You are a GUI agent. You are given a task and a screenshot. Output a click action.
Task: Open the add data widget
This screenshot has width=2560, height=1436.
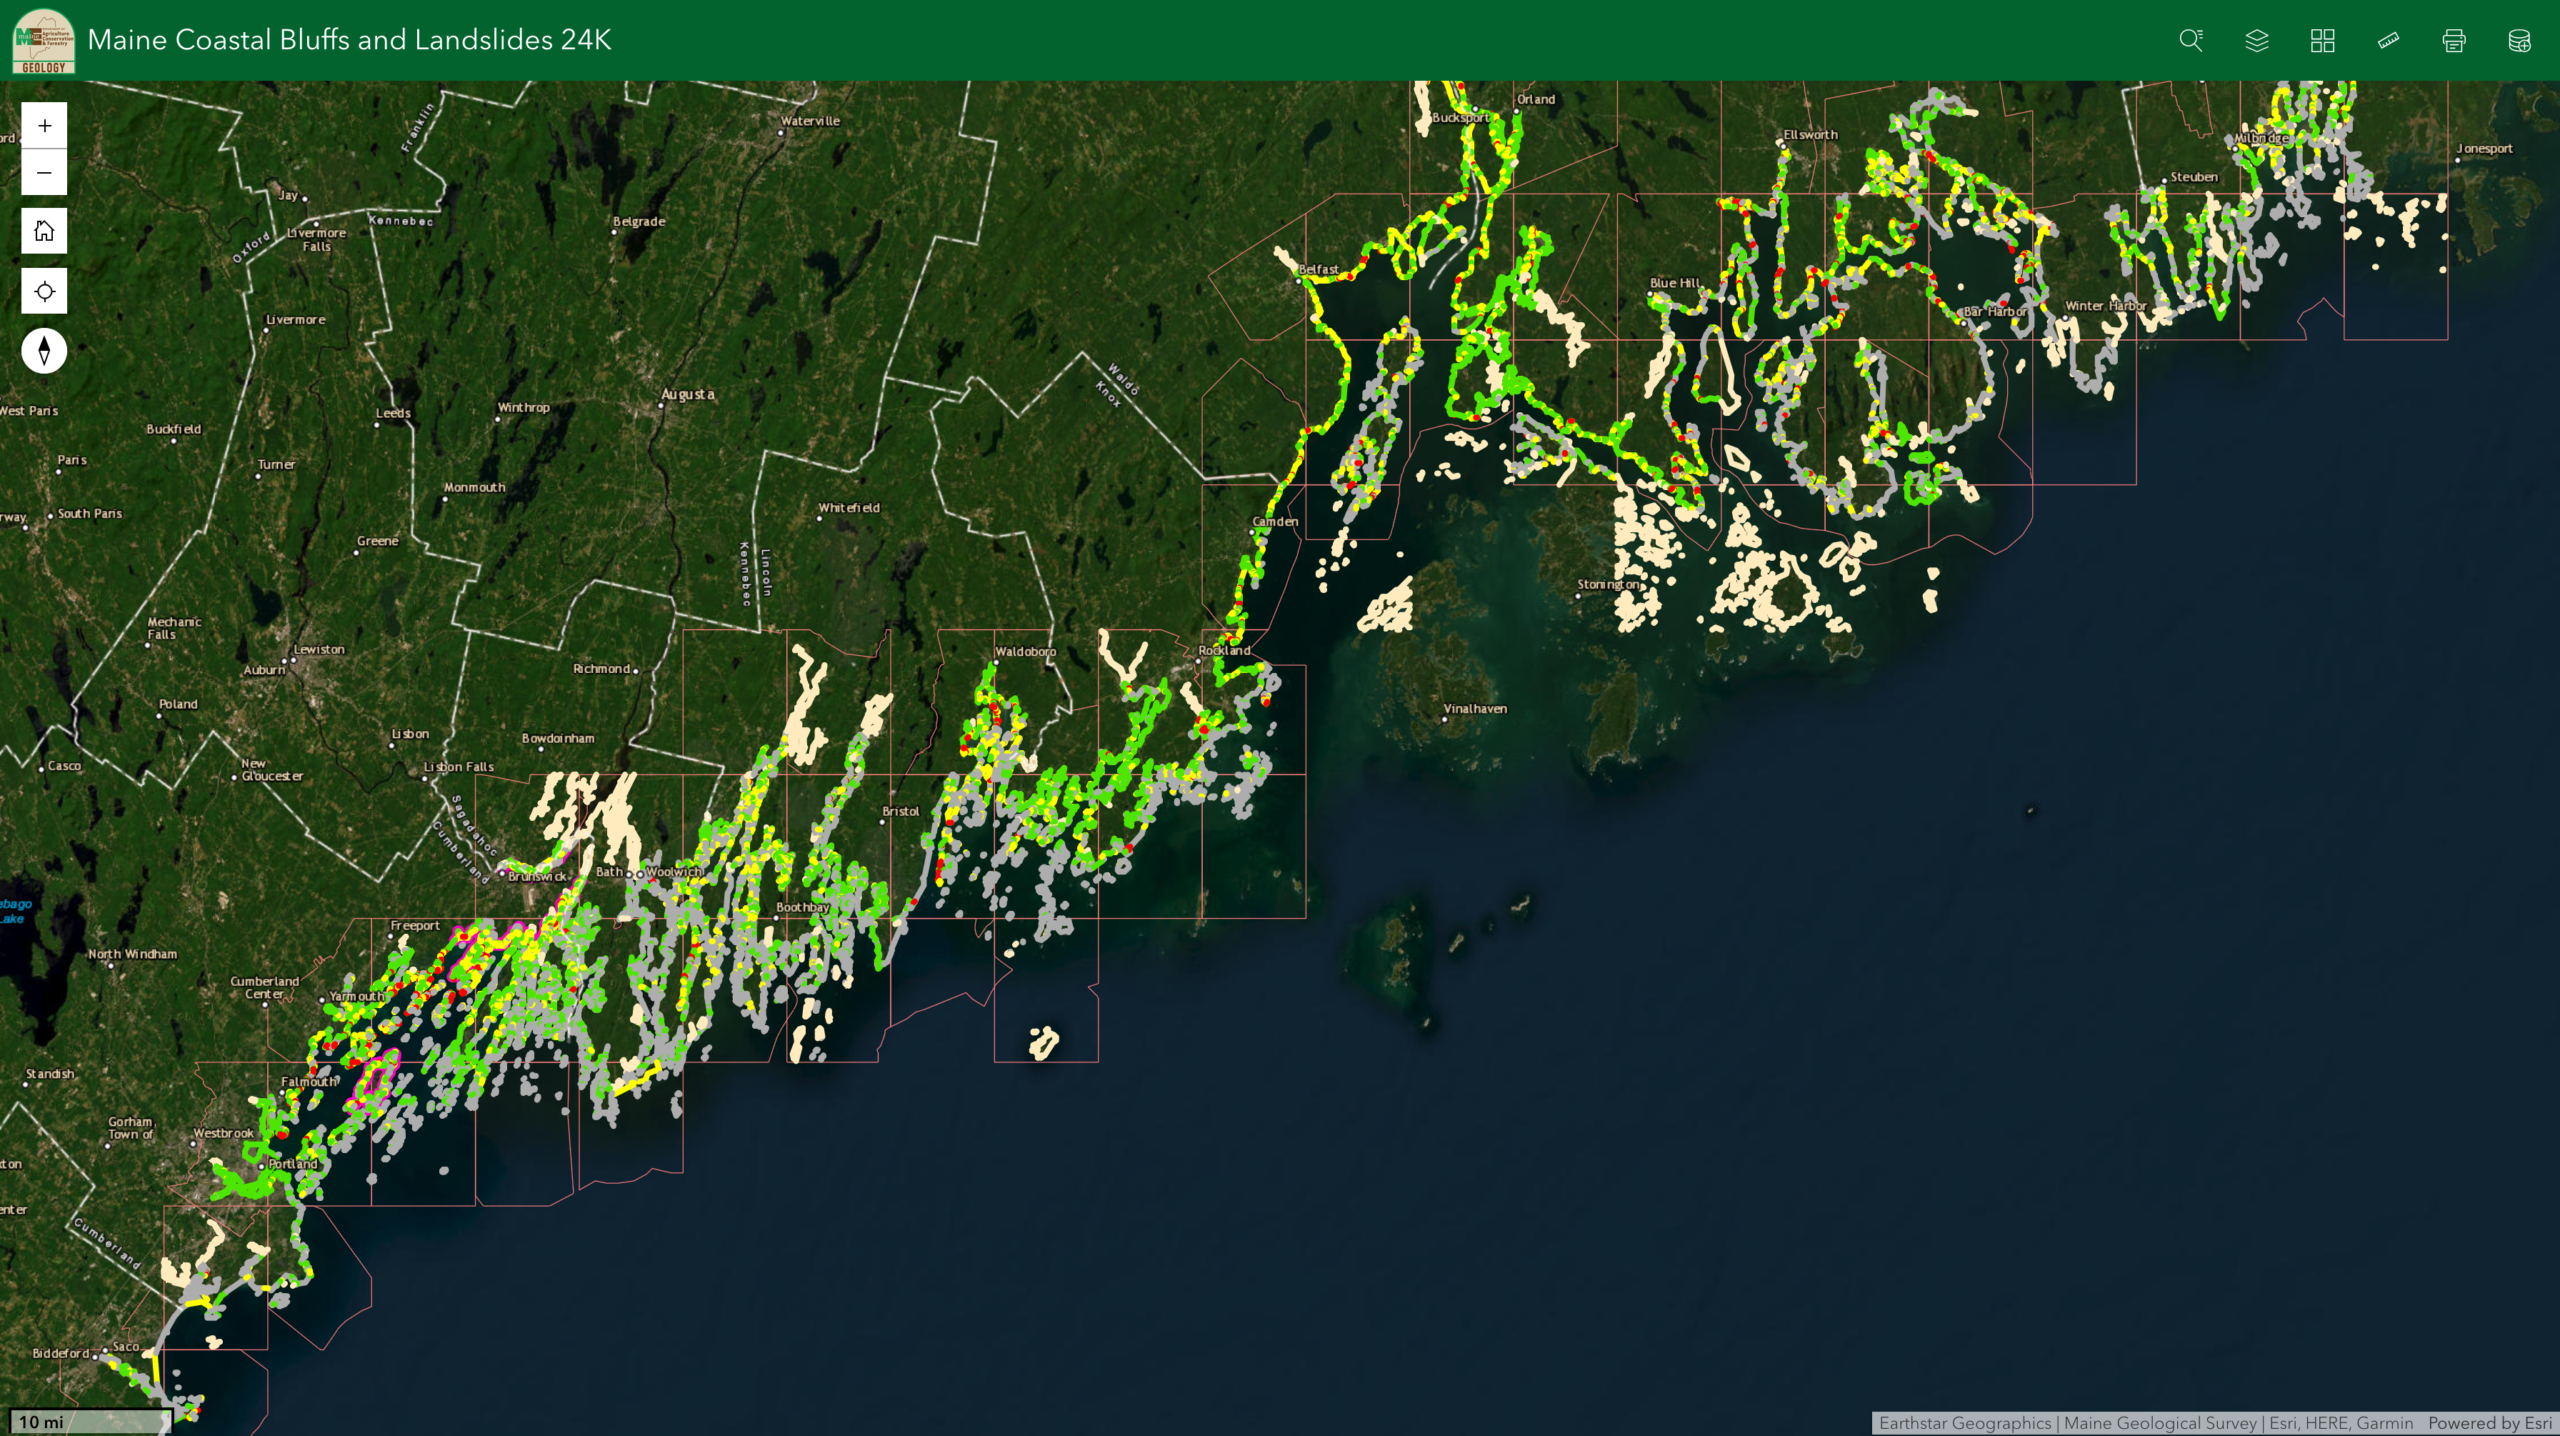[x=2519, y=40]
